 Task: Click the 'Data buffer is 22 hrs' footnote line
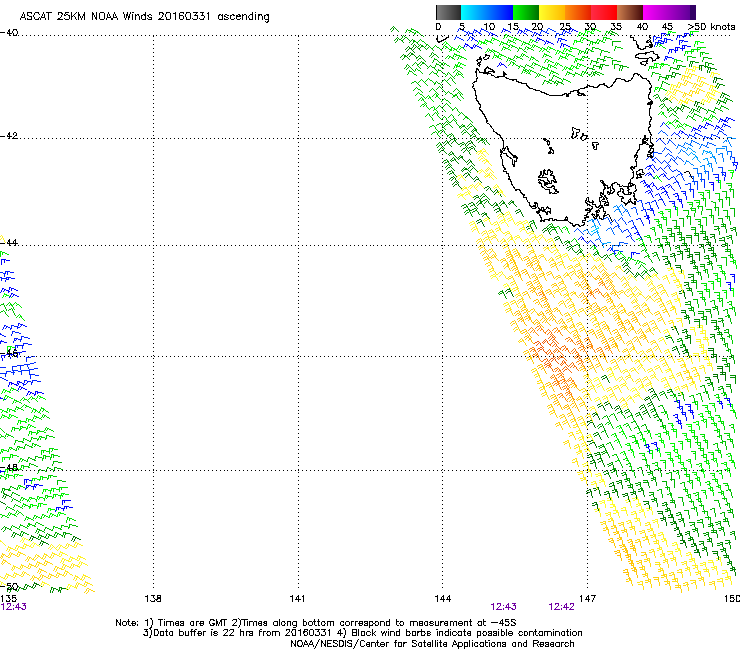362,633
